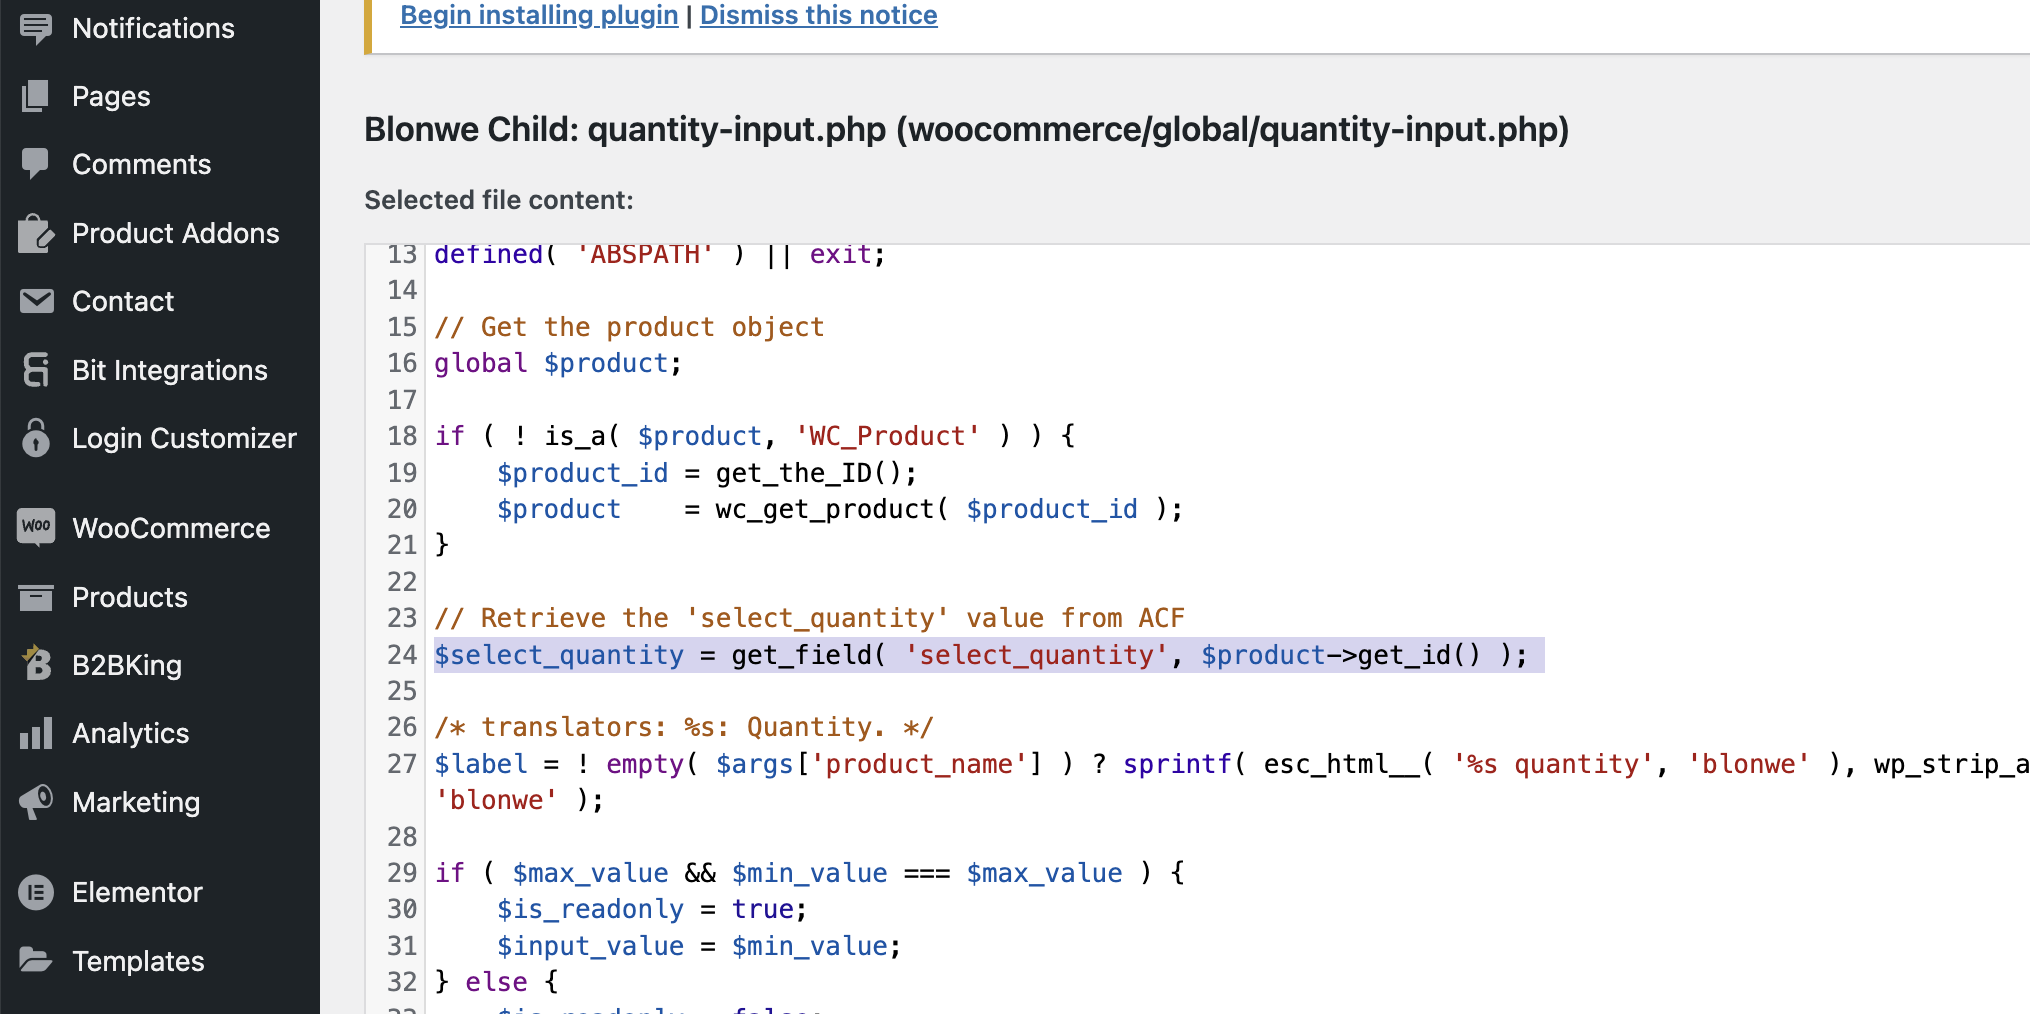2030x1014 pixels.
Task: Click the Notifications speech bubble icon
Action: click(x=36, y=28)
